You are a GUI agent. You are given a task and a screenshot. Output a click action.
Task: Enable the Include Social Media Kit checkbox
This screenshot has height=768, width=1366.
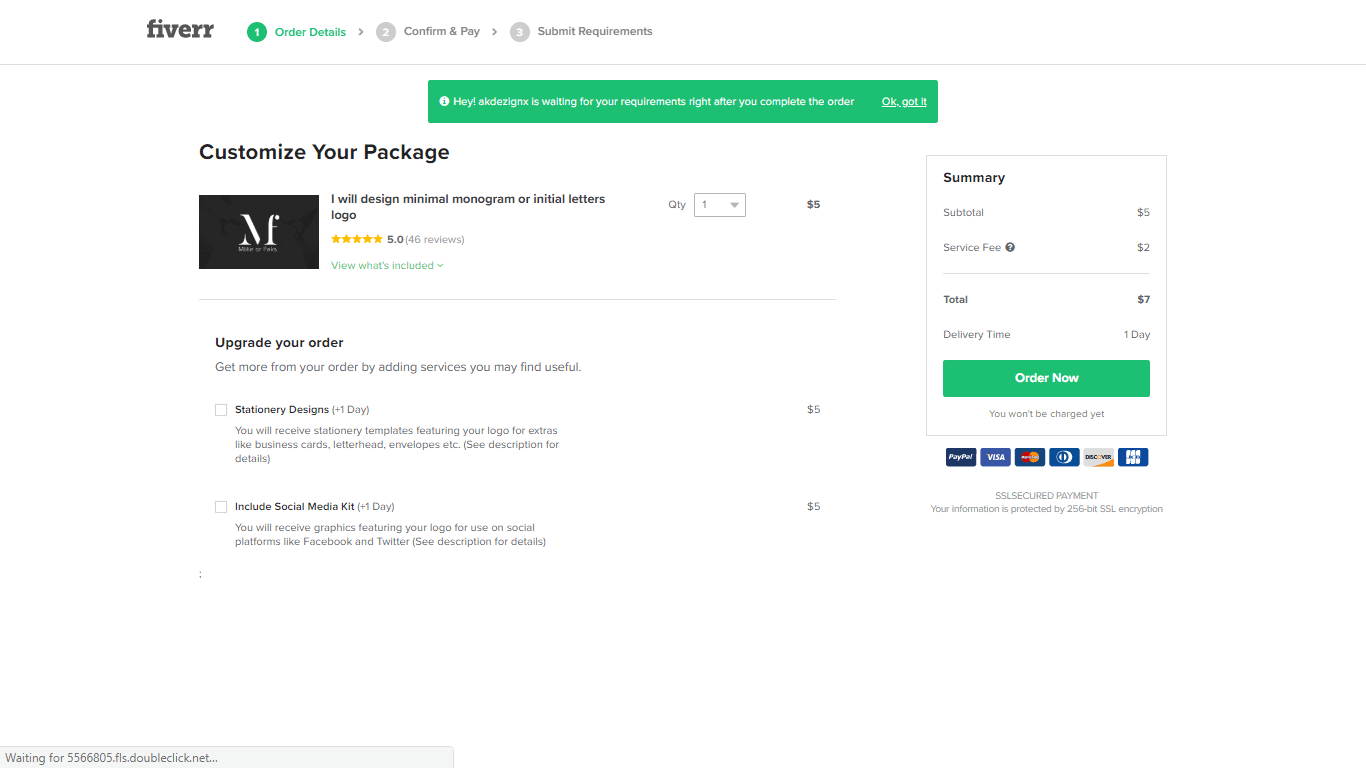pyautogui.click(x=221, y=507)
